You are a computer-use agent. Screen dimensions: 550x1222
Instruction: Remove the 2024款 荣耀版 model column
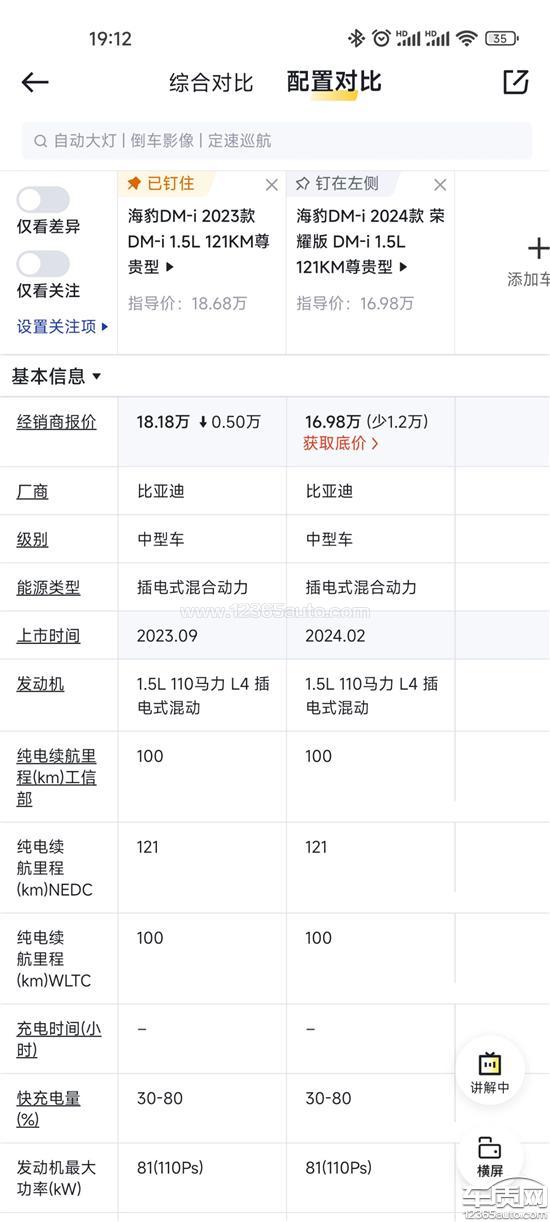(440, 185)
